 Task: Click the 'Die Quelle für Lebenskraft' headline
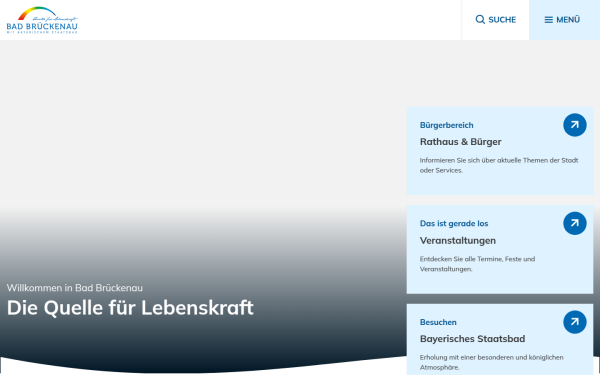click(x=130, y=308)
